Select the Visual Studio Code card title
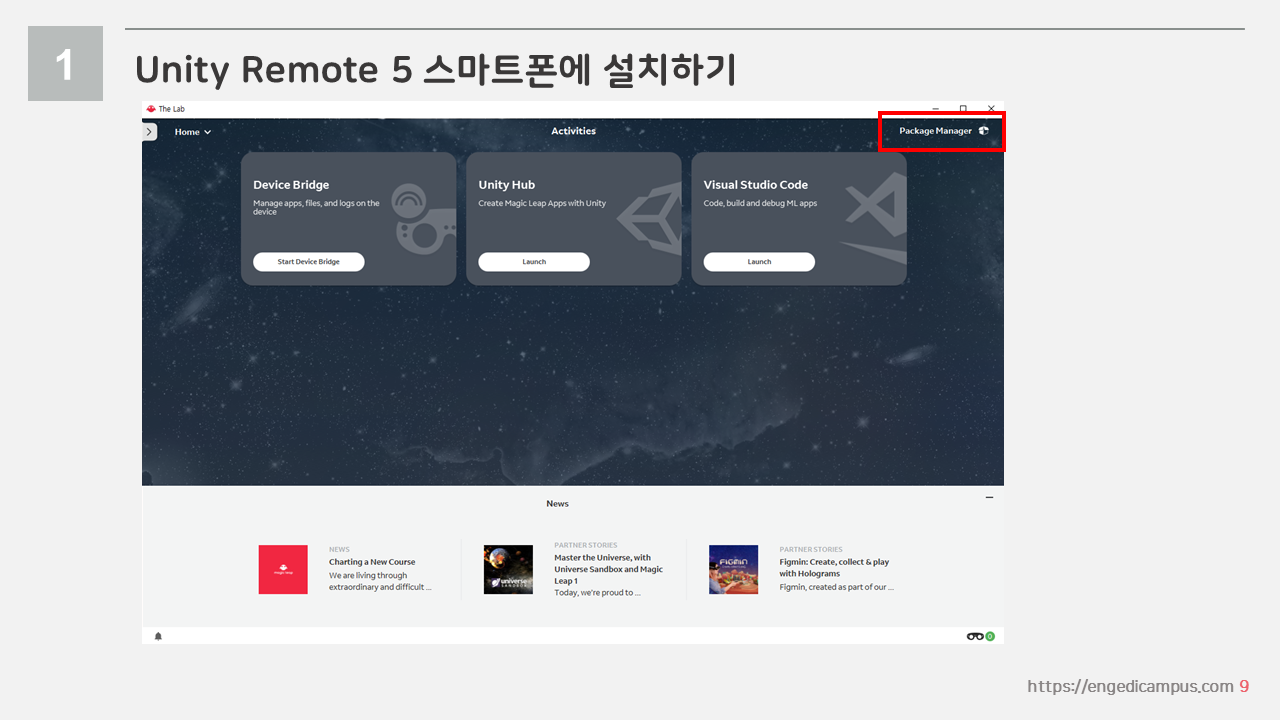 pyautogui.click(x=755, y=185)
